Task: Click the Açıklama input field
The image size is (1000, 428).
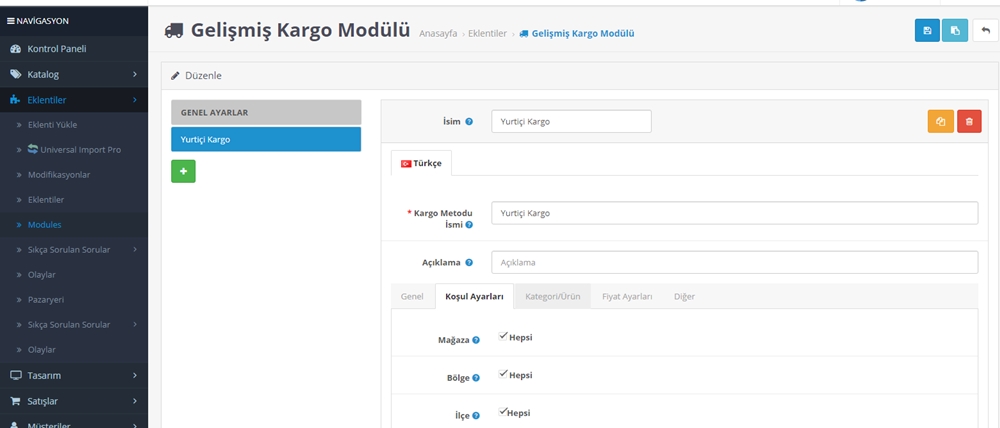Action: pos(735,262)
